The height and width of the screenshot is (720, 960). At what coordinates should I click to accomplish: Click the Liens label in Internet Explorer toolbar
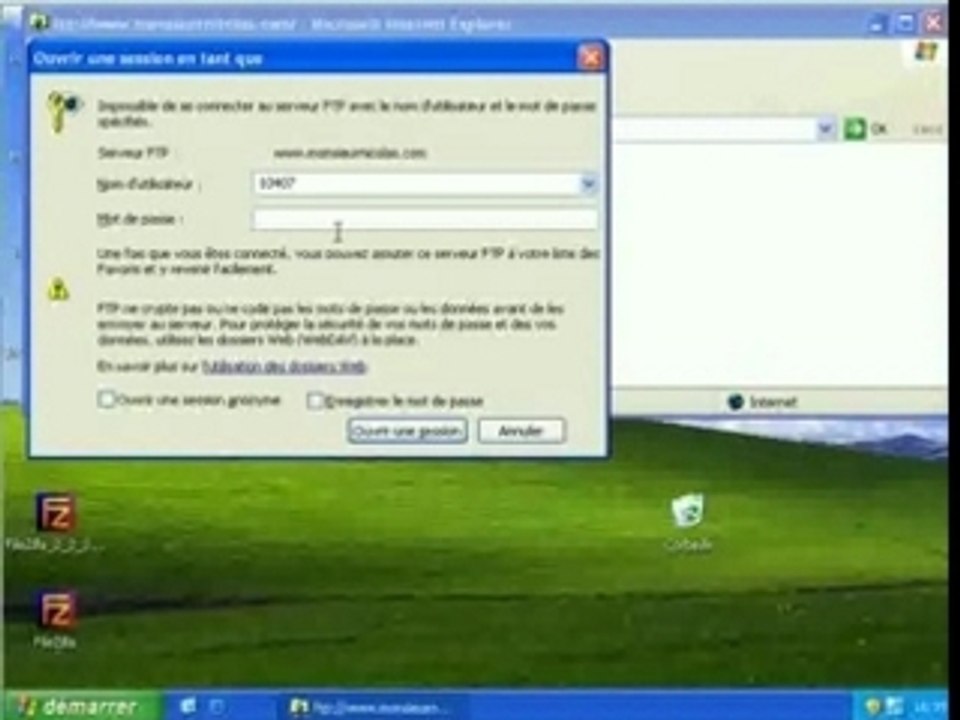click(927, 130)
